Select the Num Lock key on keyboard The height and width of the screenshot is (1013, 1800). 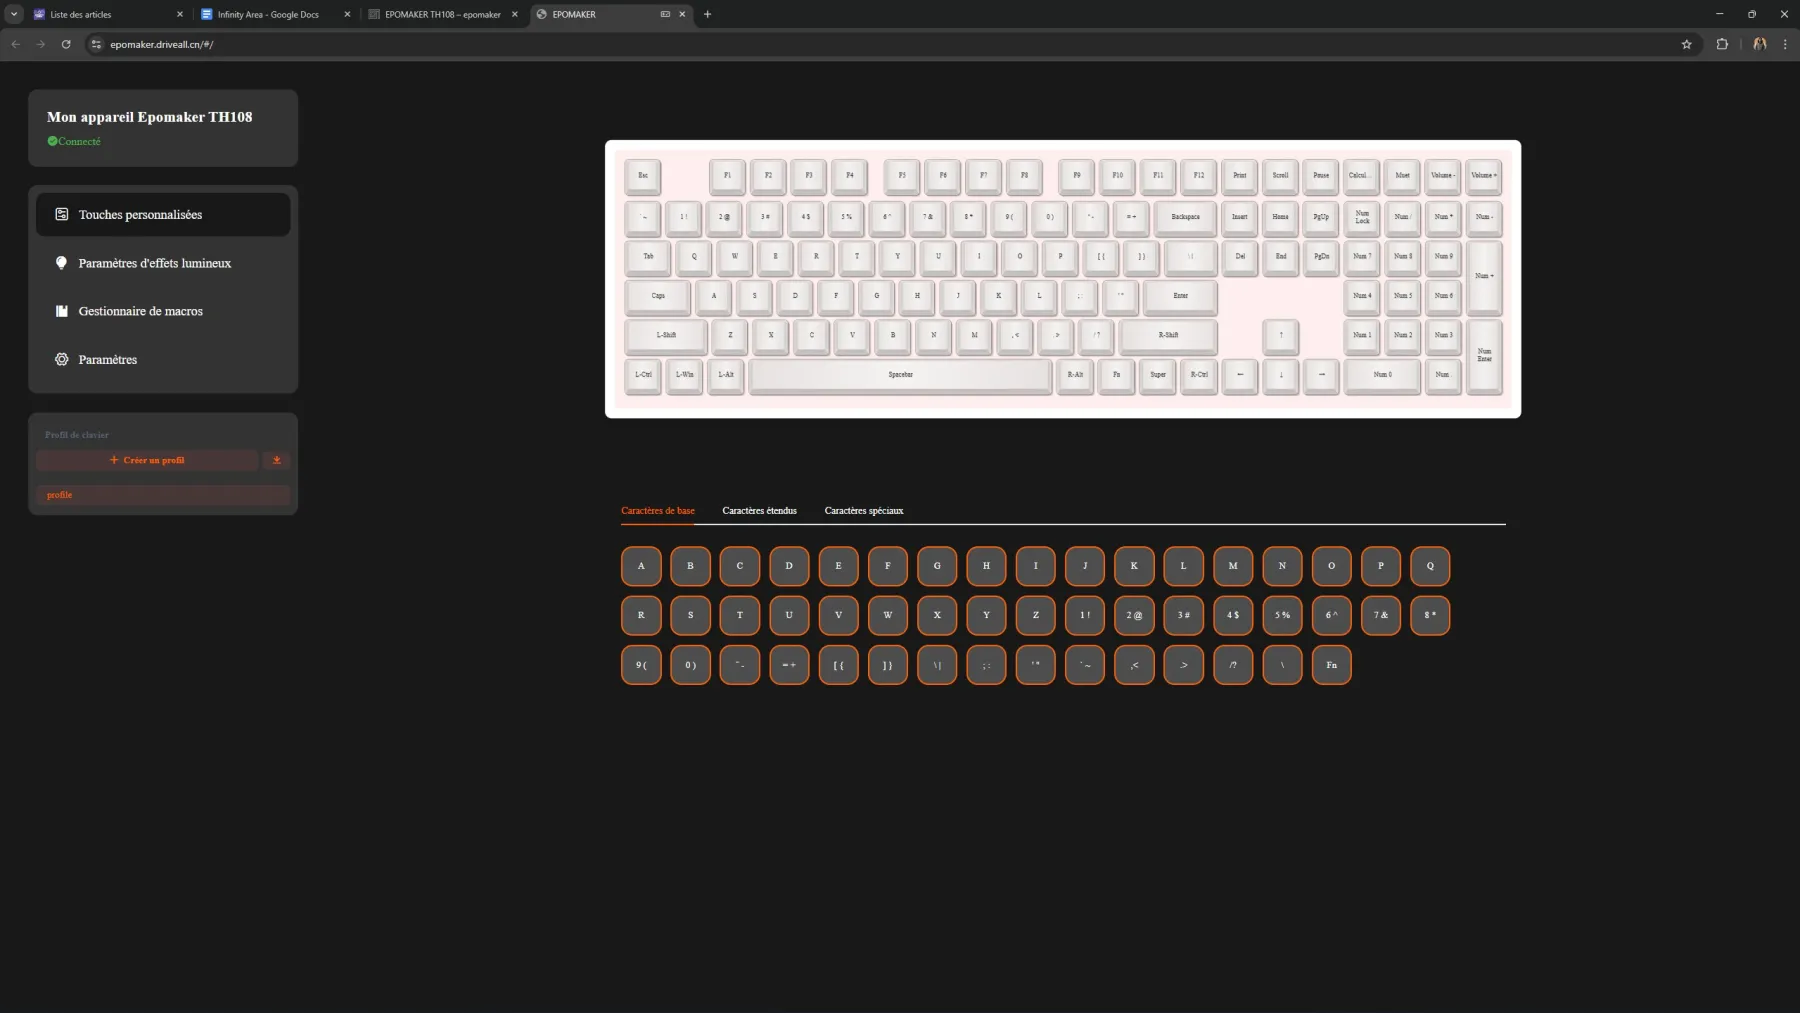pyautogui.click(x=1362, y=218)
